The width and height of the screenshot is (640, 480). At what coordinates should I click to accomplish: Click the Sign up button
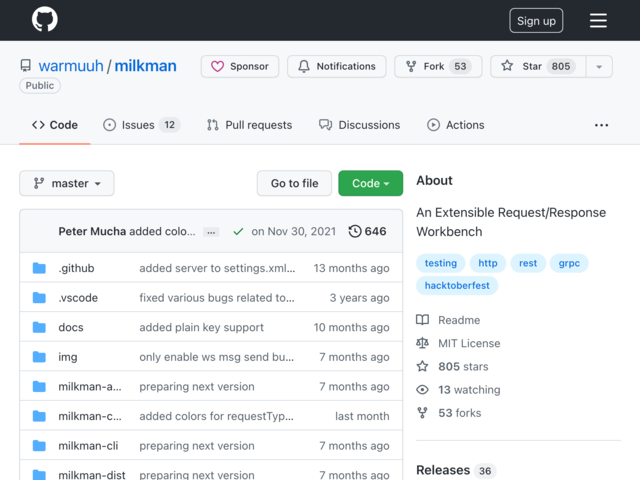coord(536,20)
